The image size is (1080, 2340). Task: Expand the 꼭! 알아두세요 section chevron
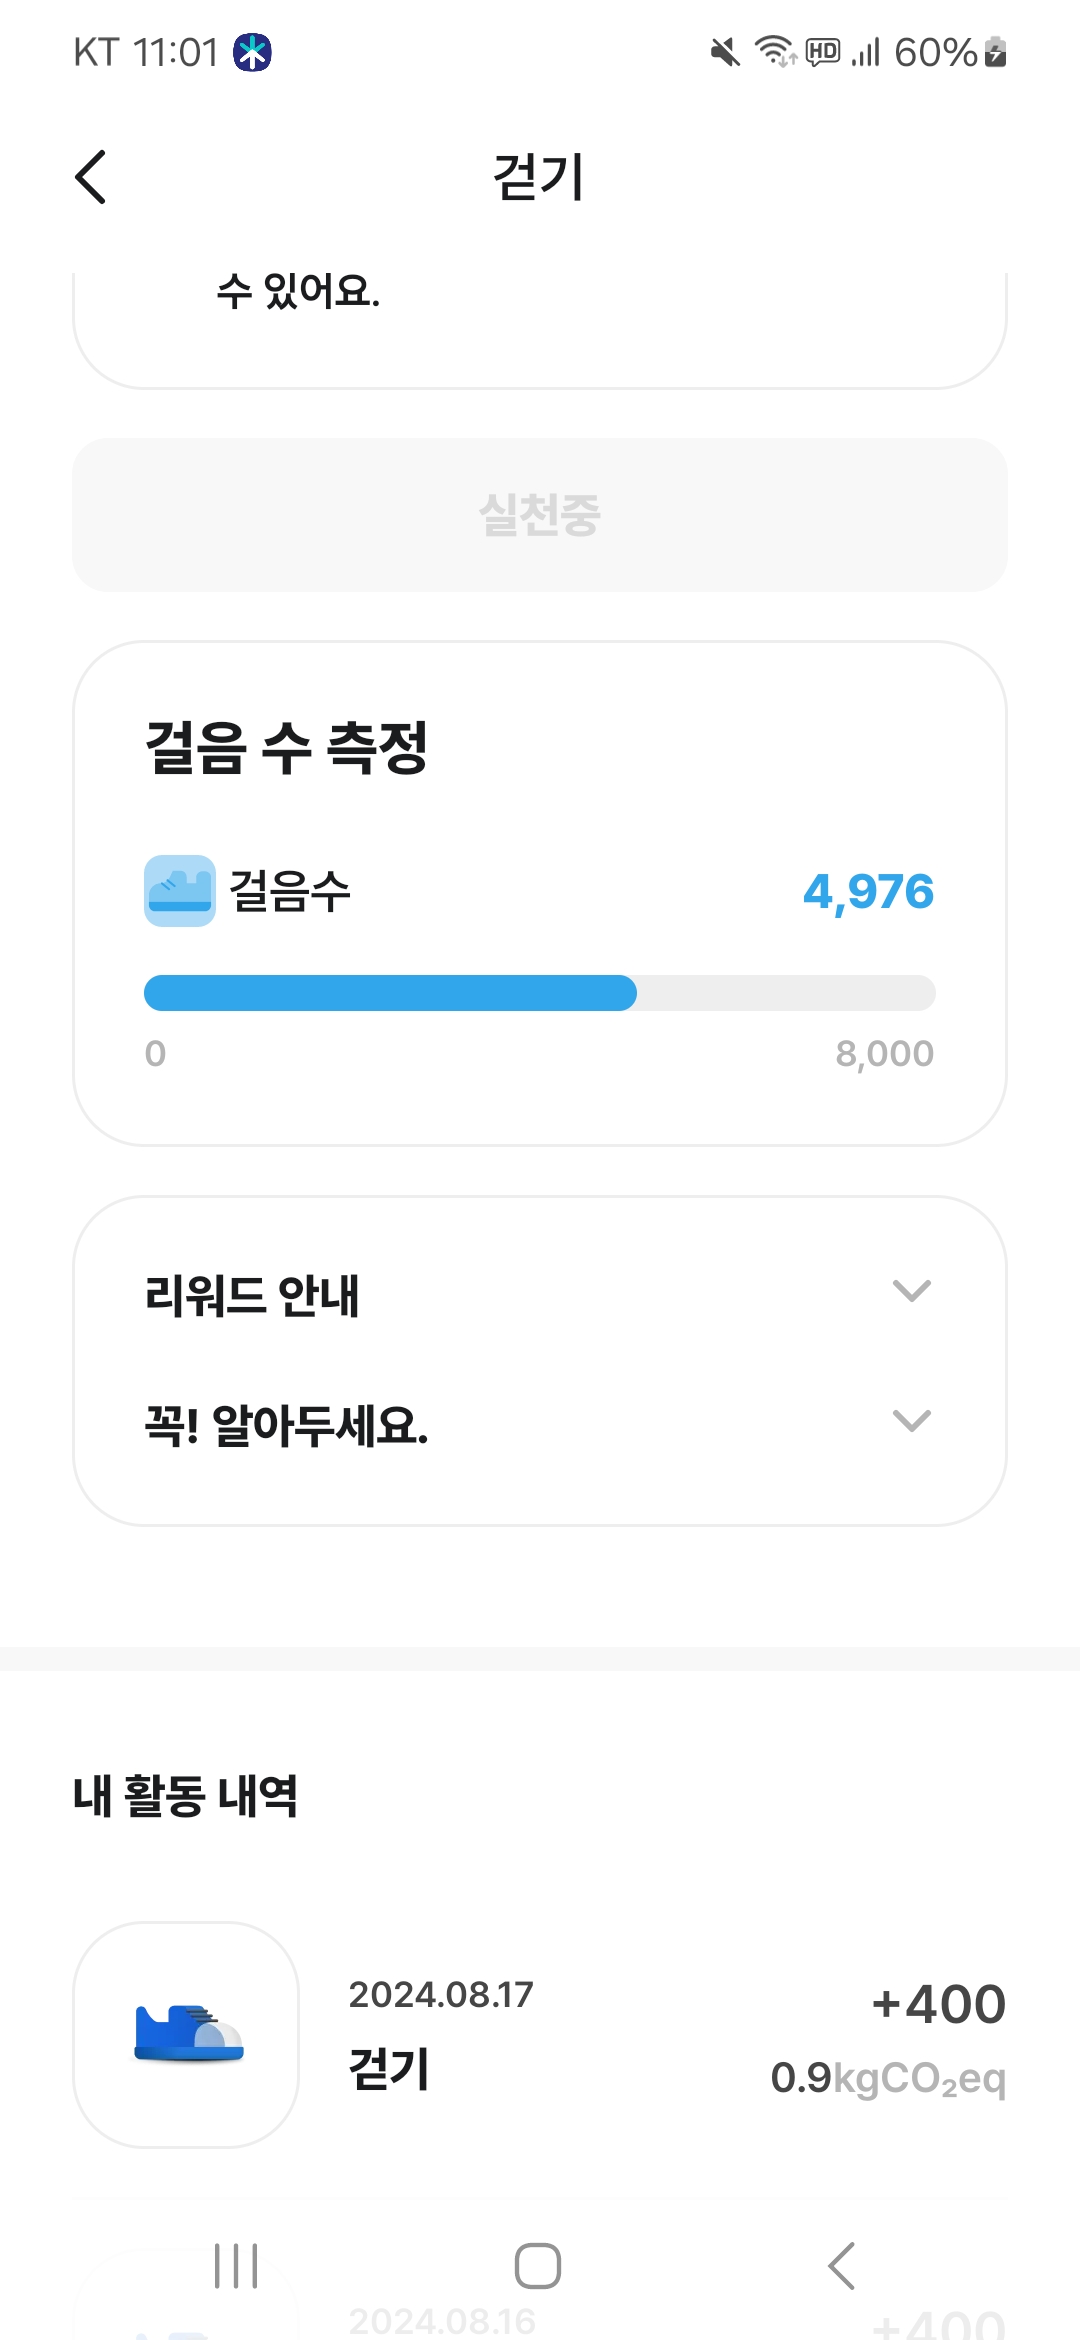(x=911, y=1421)
